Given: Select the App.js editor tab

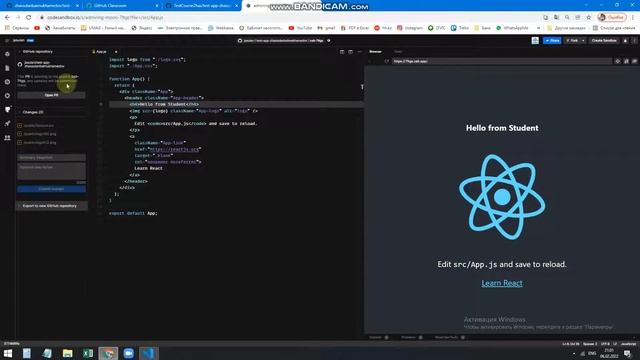Looking at the screenshot, I should pyautogui.click(x=100, y=52).
